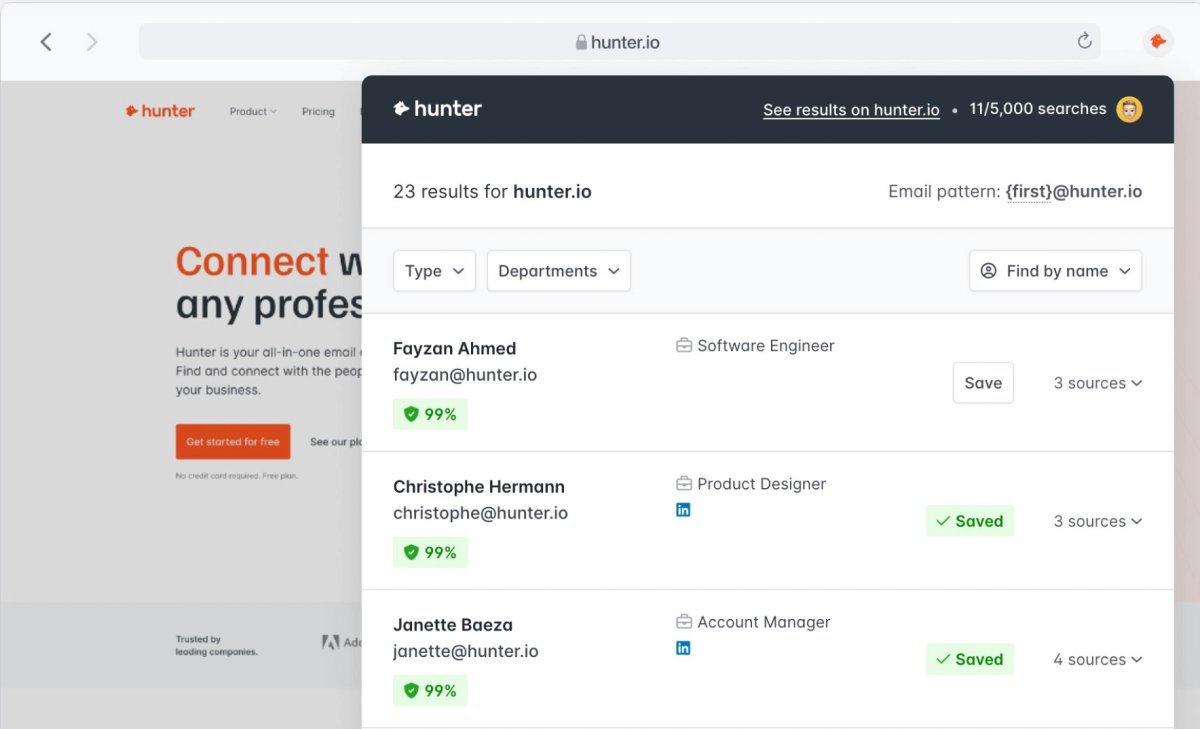This screenshot has width=1200, height=729.
Task: Click the lock icon in the address bar
Action: pos(580,42)
